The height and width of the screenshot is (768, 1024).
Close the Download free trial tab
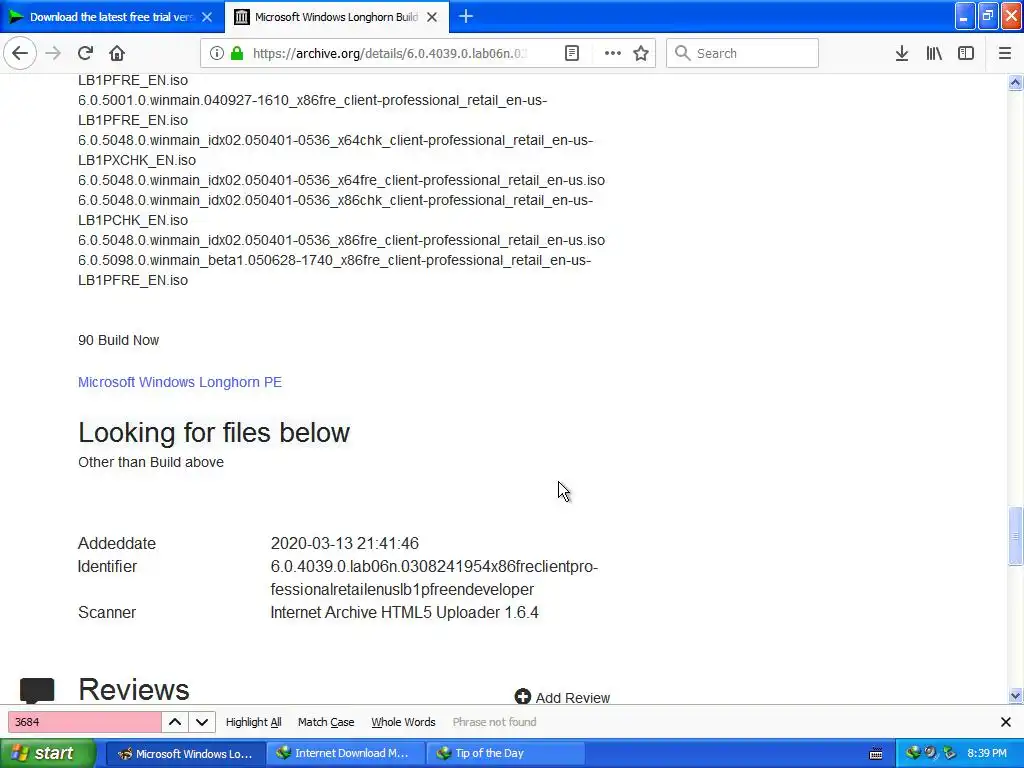[207, 17]
